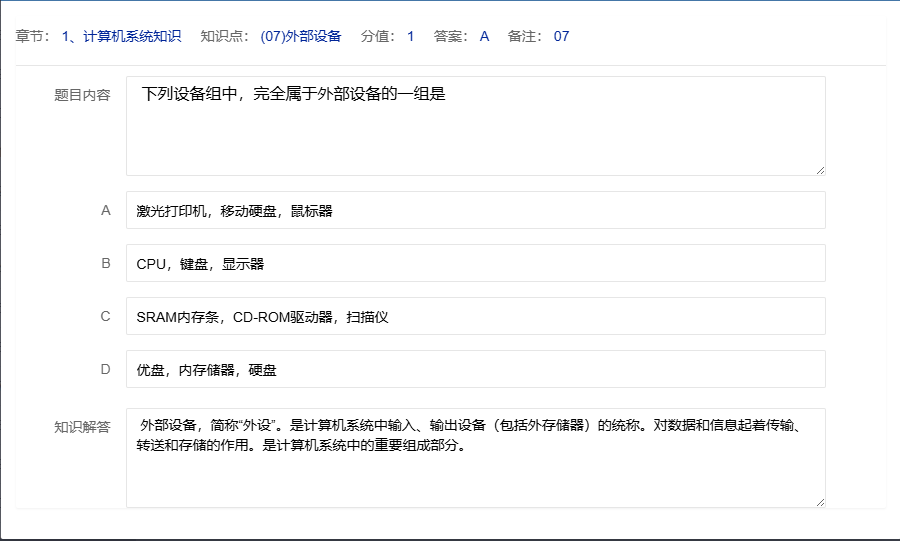Click the 知识解答 field label
Image resolution: width=900 pixels, height=541 pixels.
coord(82,427)
